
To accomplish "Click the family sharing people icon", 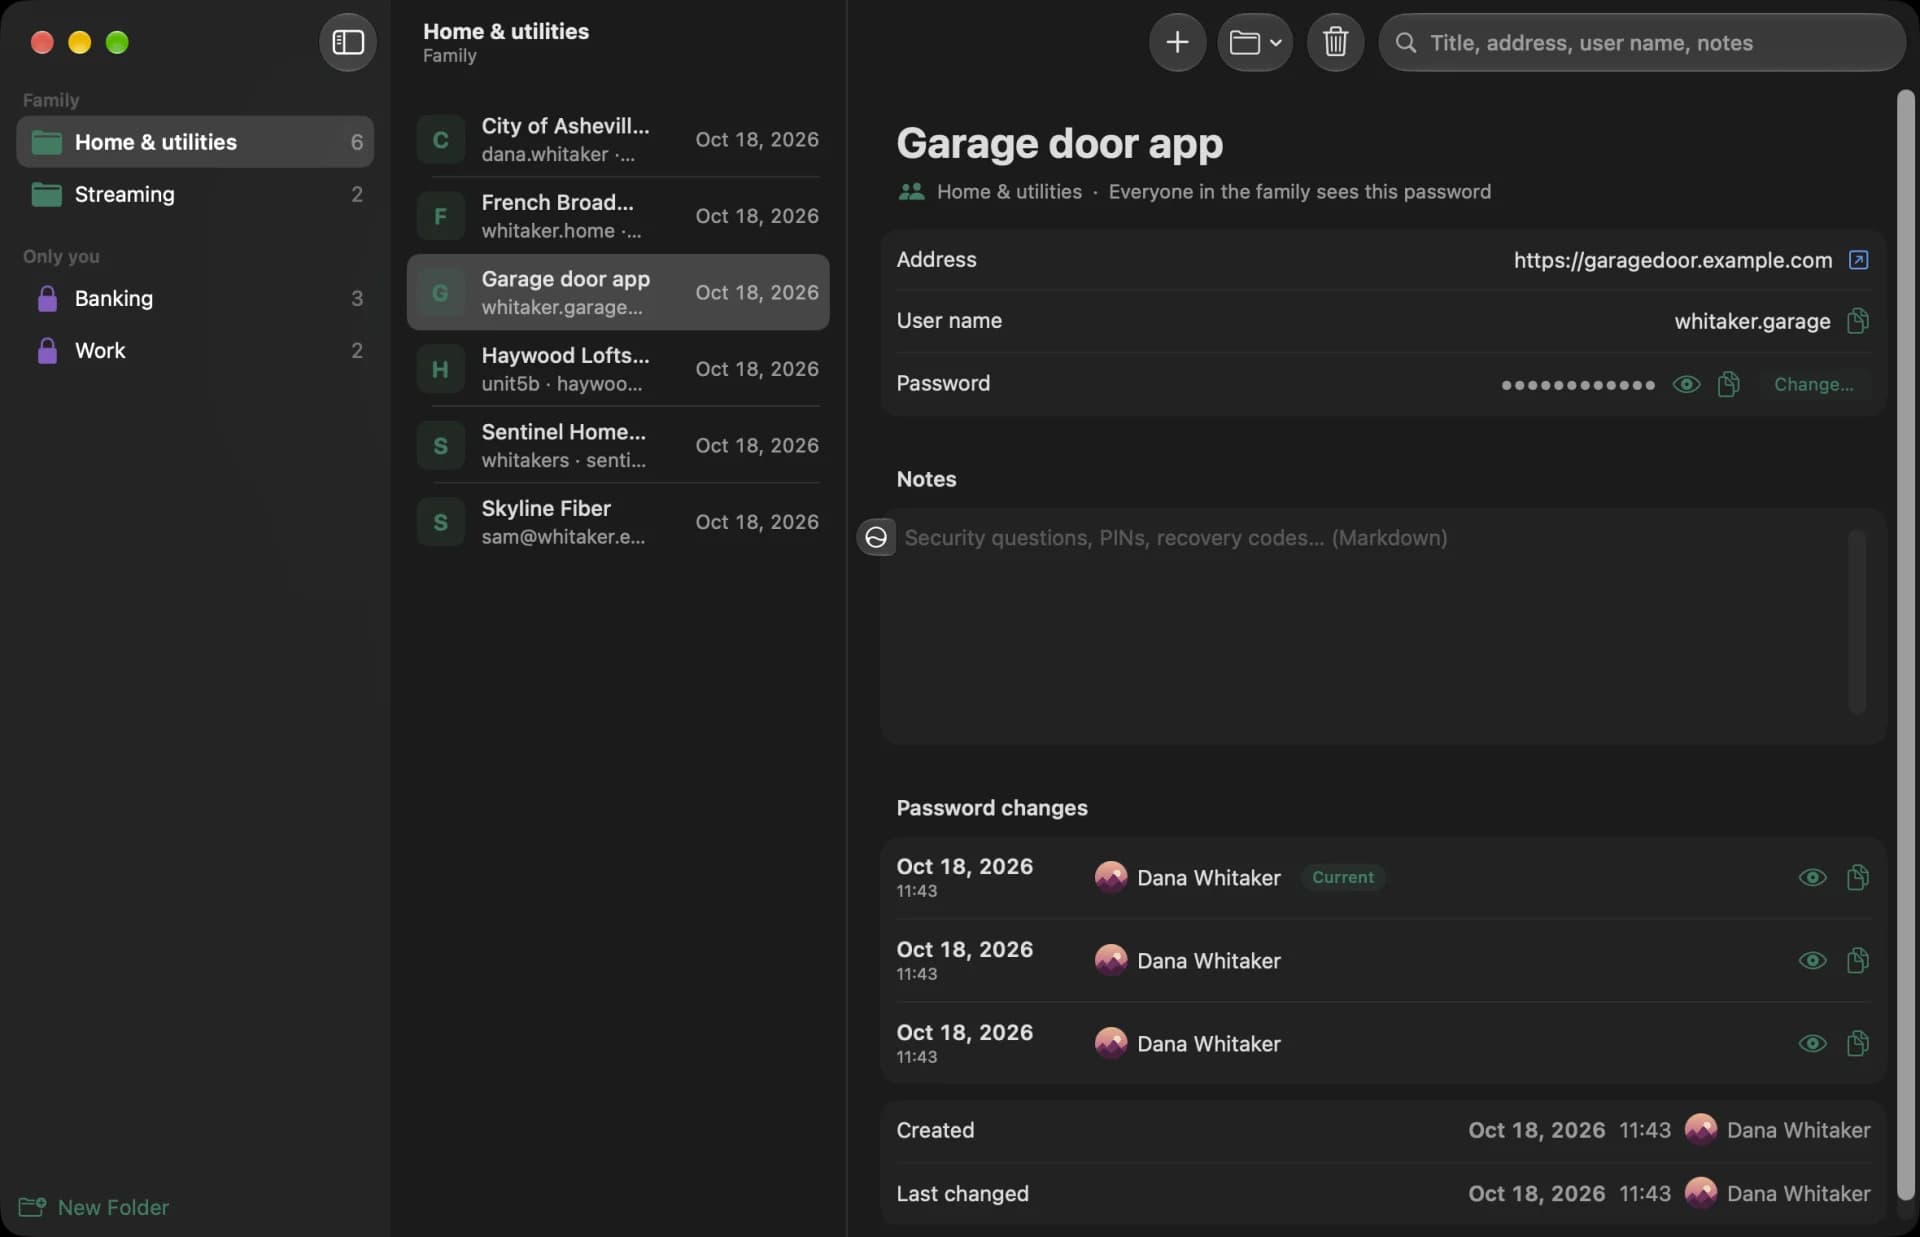I will pyautogui.click(x=911, y=191).
